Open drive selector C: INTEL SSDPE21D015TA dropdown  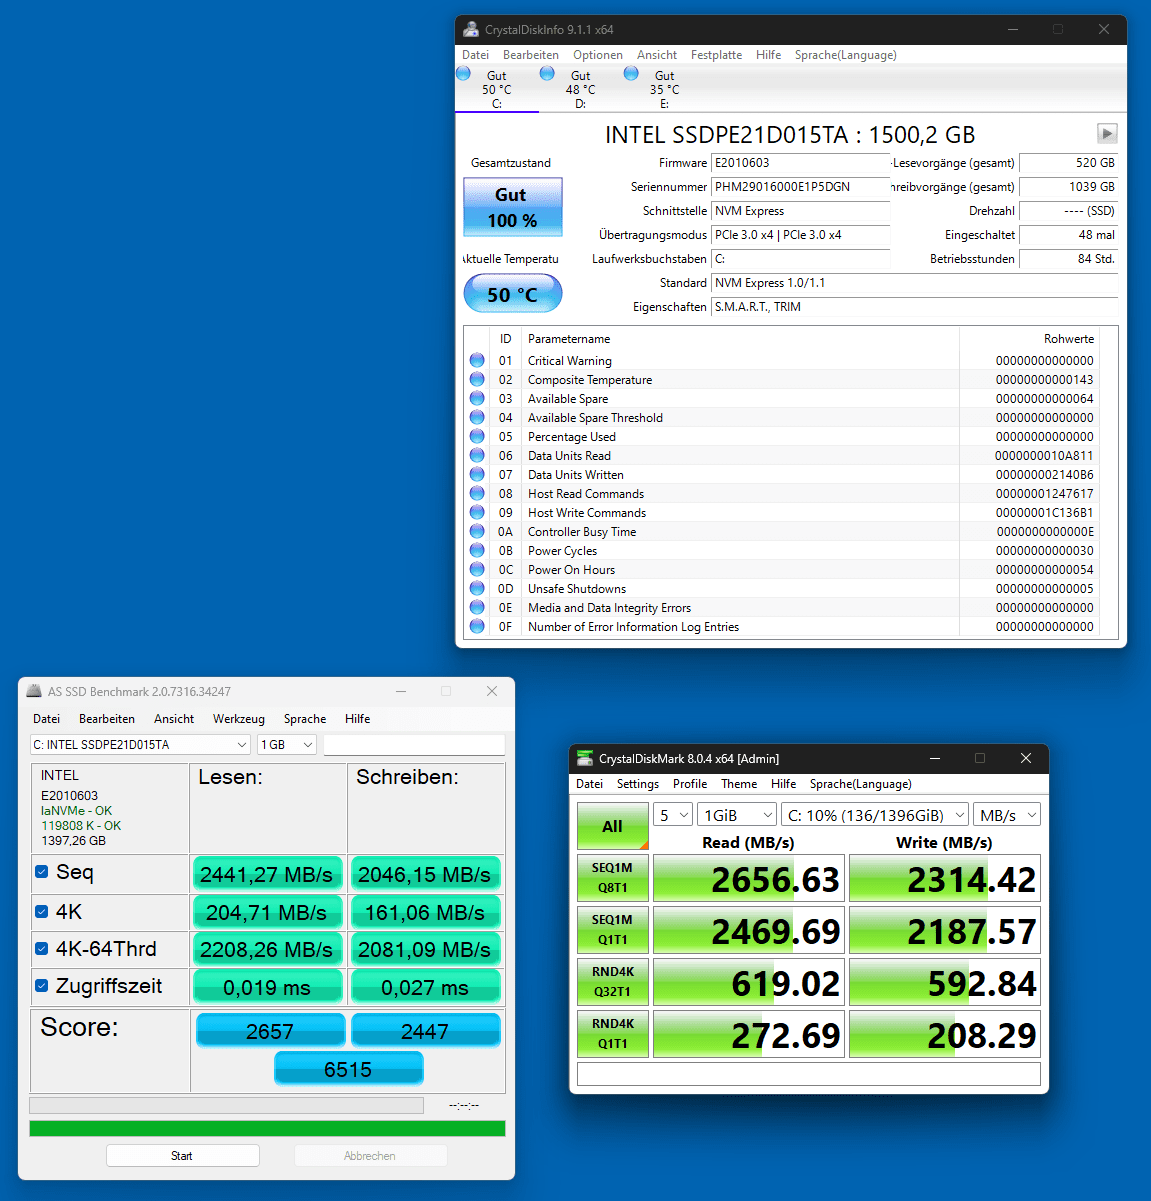coord(140,744)
